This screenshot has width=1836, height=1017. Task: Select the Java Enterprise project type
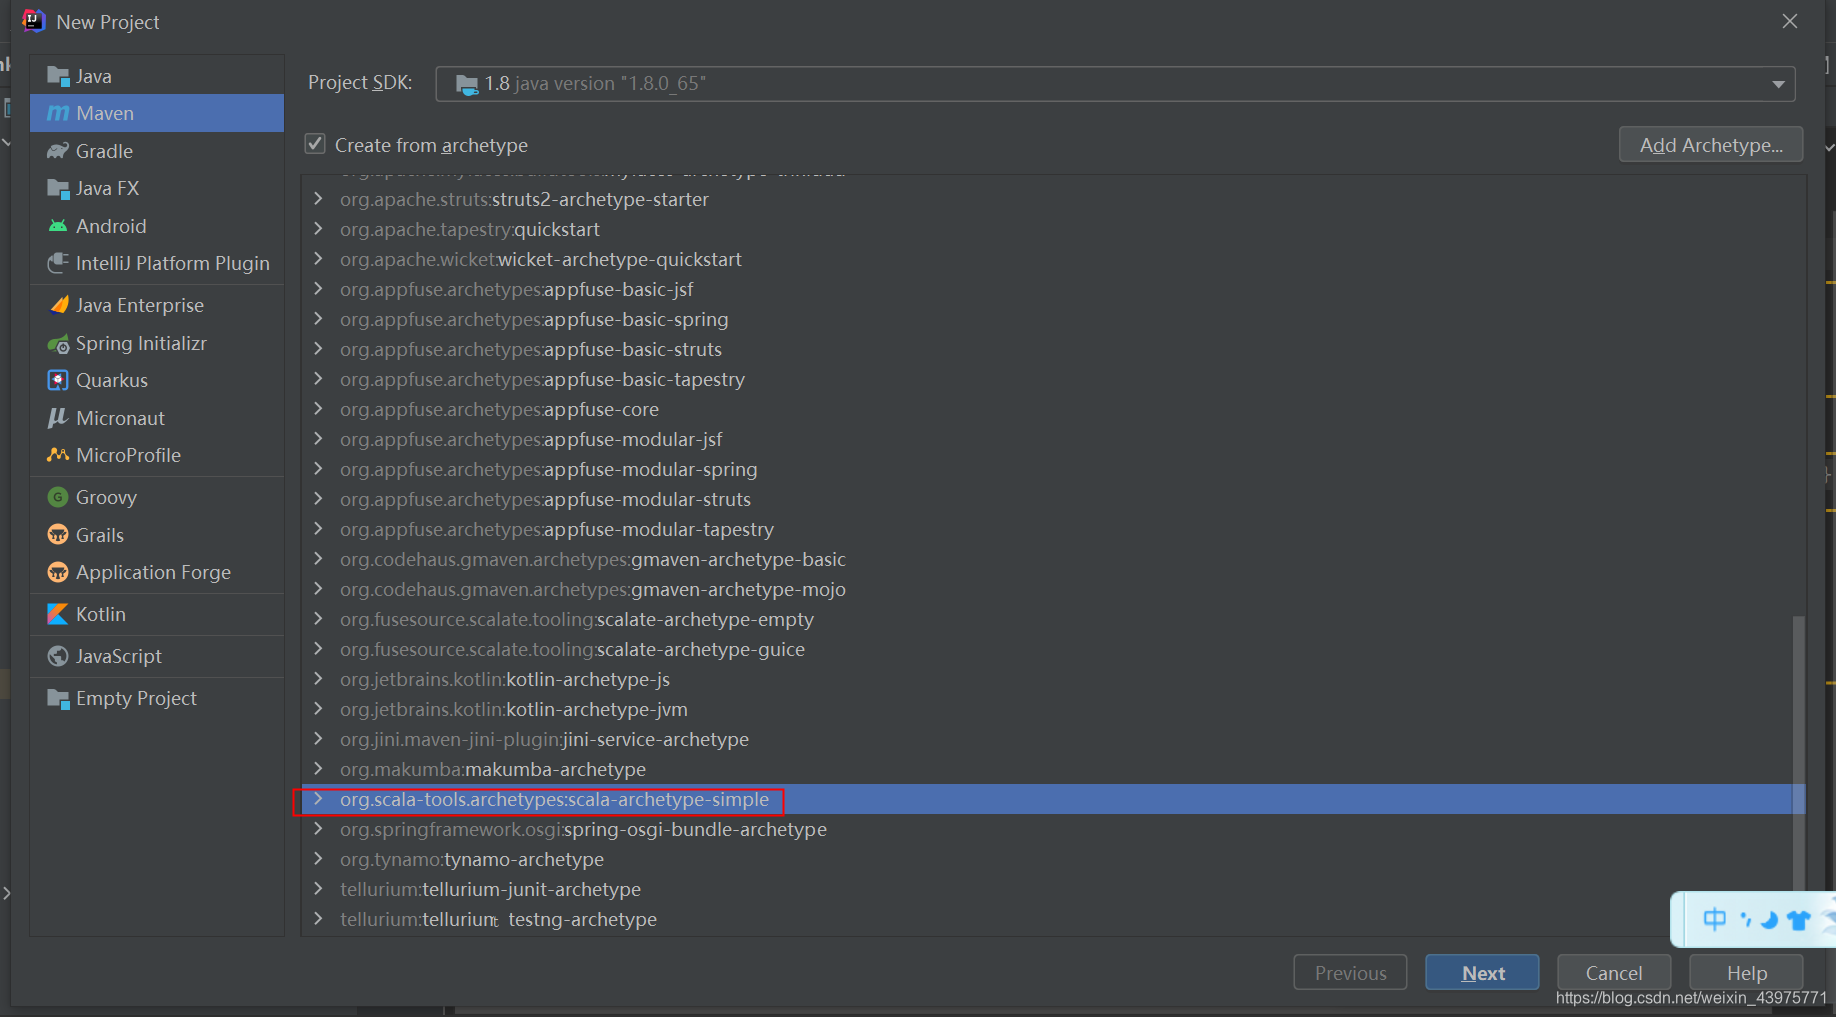tap(157, 305)
